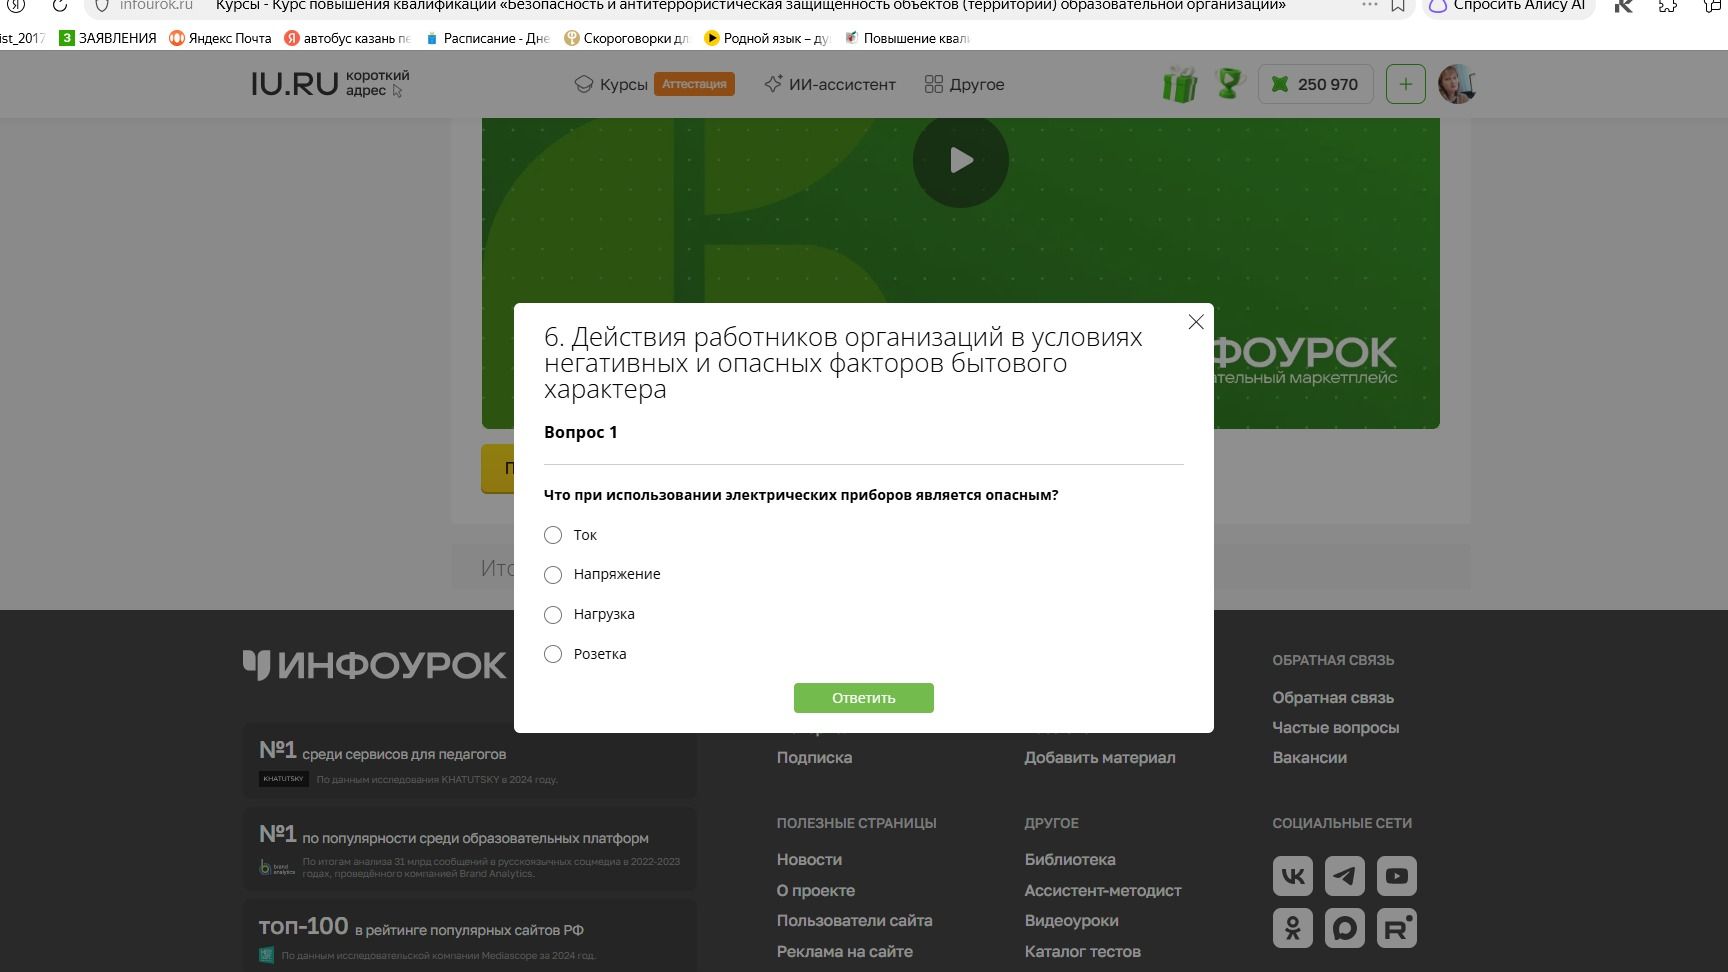The width and height of the screenshot is (1728, 972).
Task: Open the VK social network icon
Action: [1292, 876]
